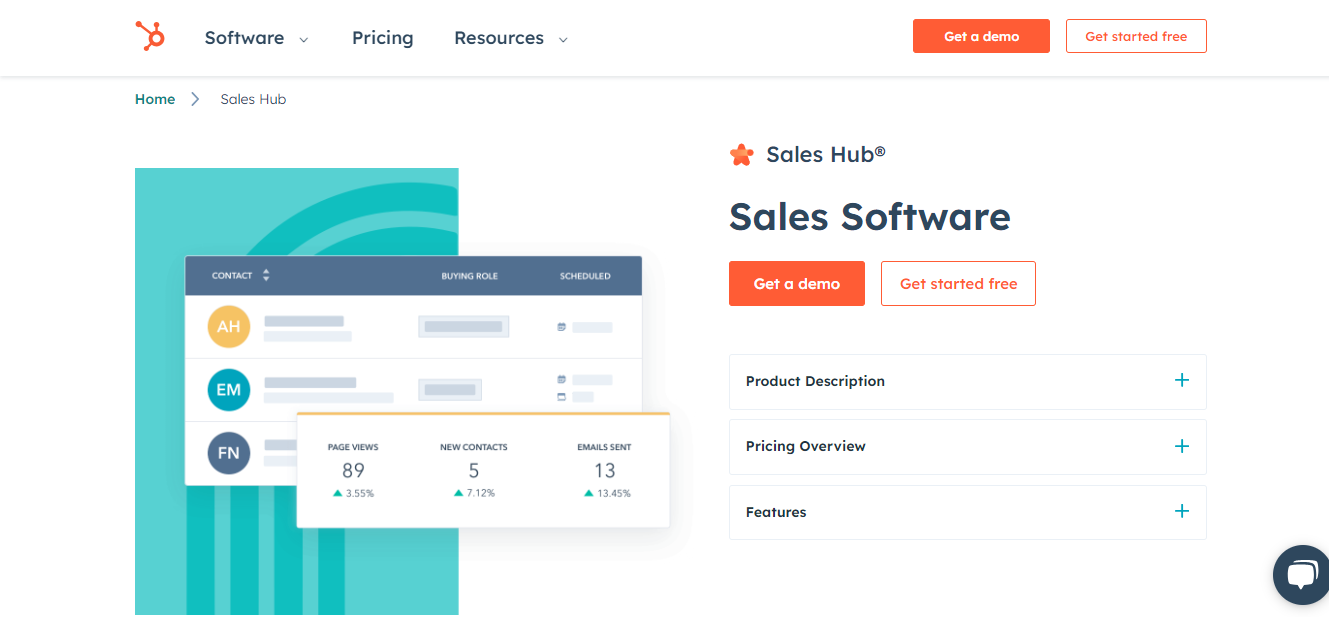This screenshot has width=1329, height=617.
Task: Click the orange Sales Hub star icon
Action: click(741, 154)
